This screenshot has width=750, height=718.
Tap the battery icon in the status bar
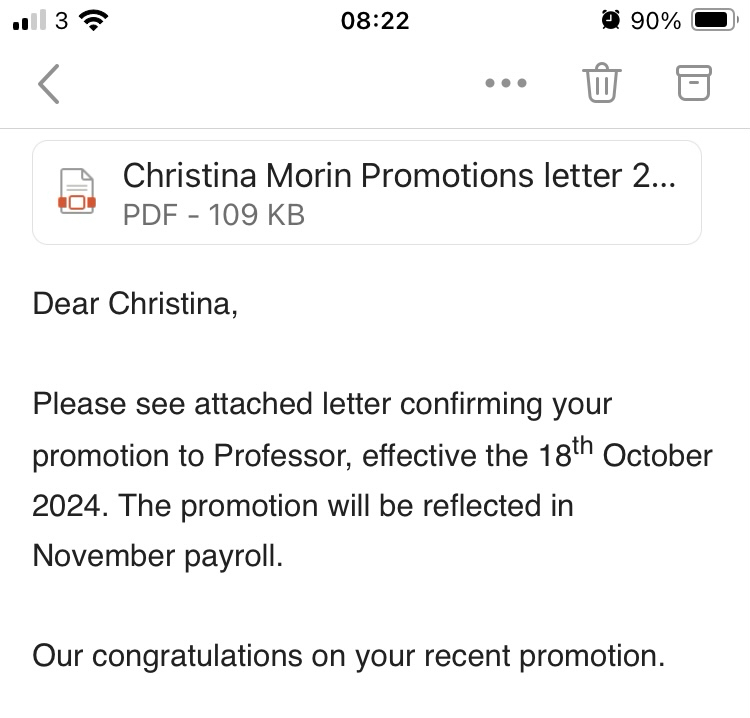coord(714,21)
